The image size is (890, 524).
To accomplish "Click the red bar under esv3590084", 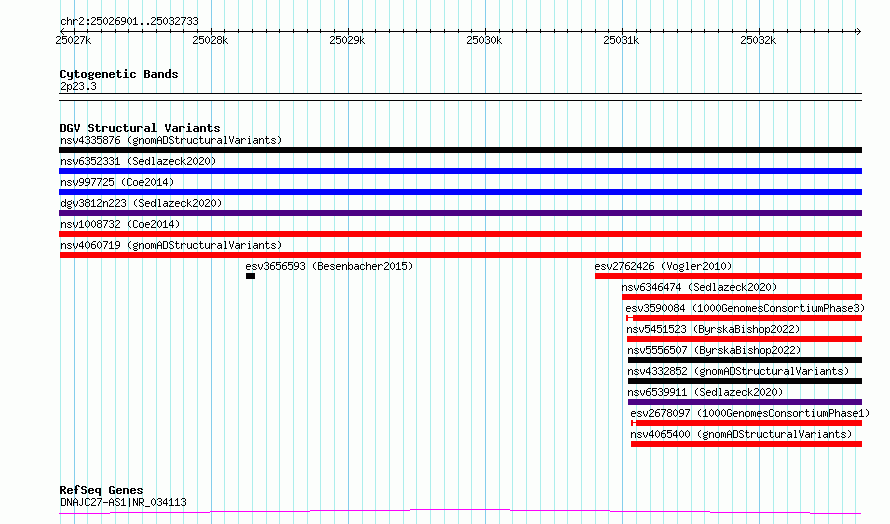I will click(x=744, y=318).
